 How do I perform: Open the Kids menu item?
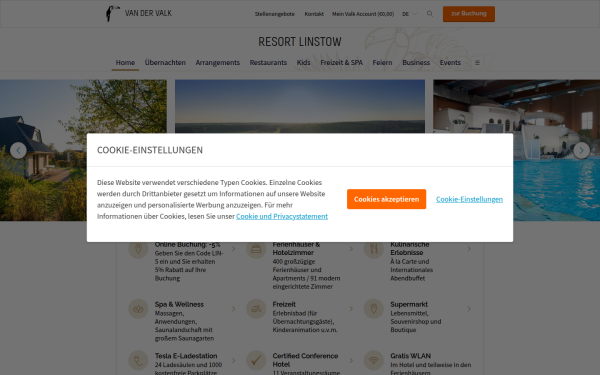click(x=303, y=62)
